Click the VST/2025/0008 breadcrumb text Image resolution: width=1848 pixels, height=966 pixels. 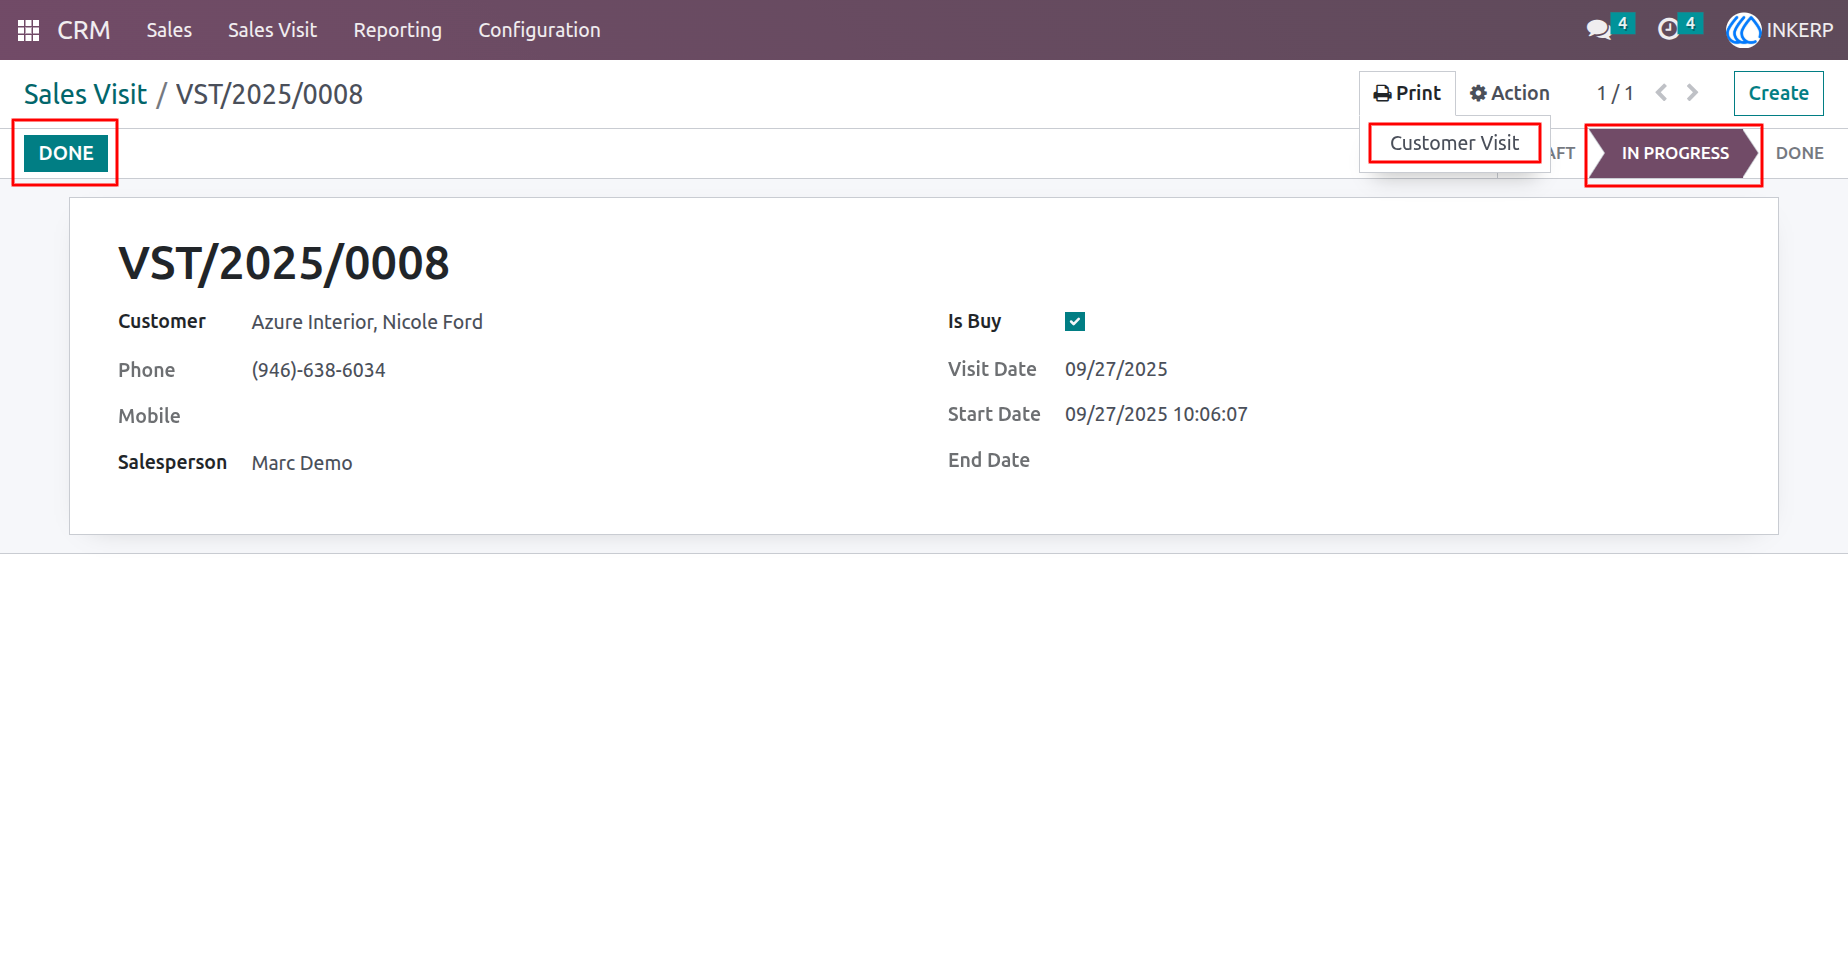[x=269, y=94]
